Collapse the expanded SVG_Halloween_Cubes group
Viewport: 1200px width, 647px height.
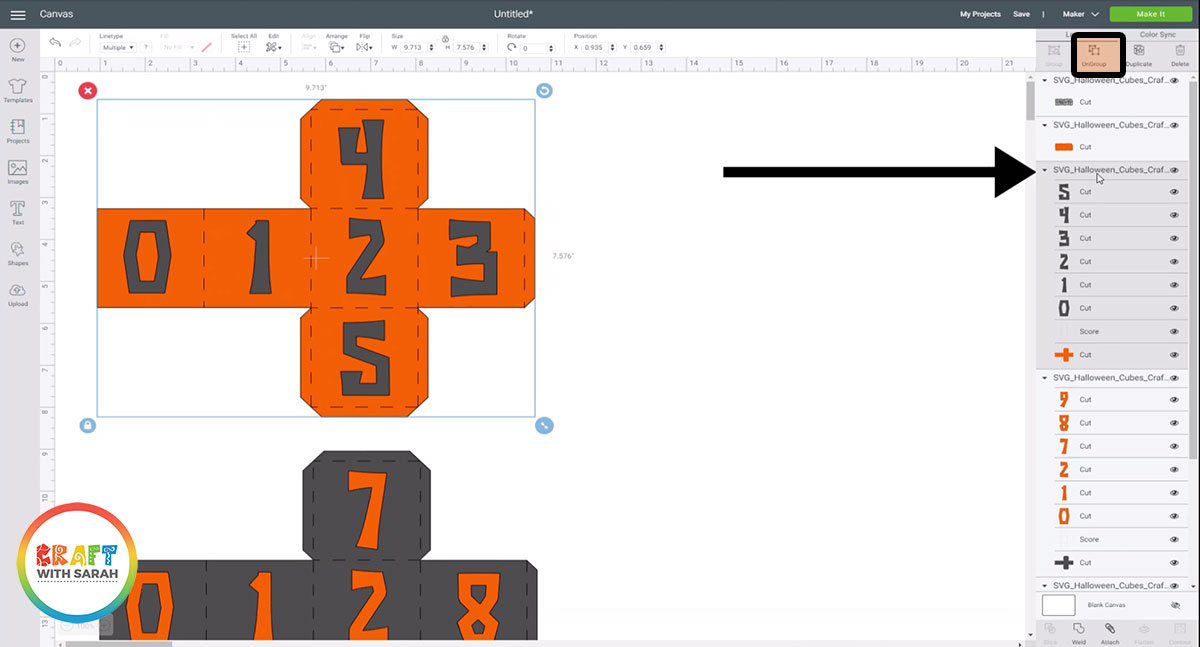(1044, 169)
